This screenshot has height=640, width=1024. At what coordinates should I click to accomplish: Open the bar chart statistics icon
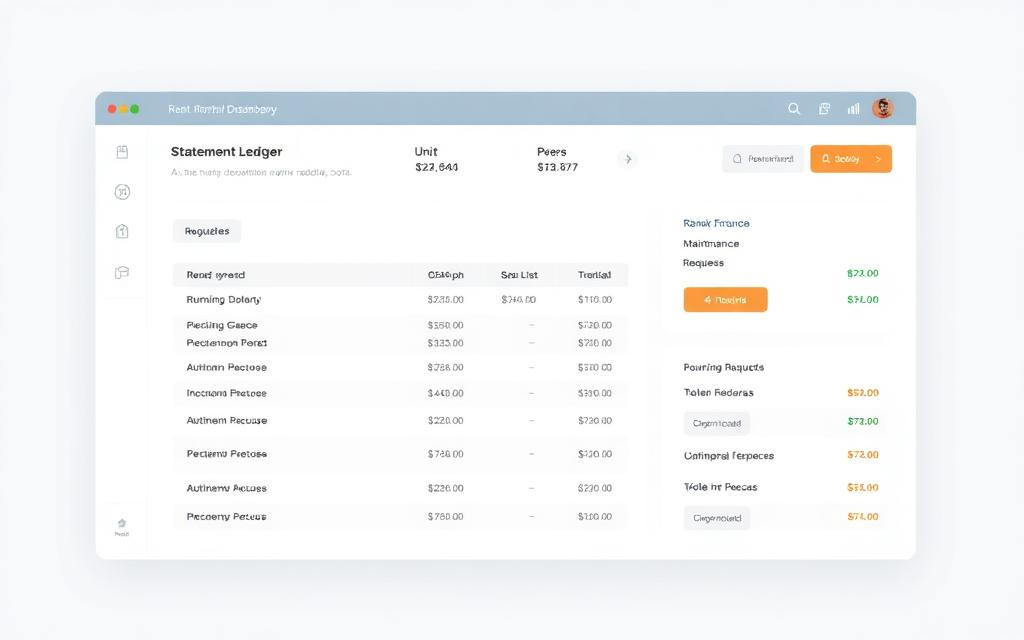853,108
